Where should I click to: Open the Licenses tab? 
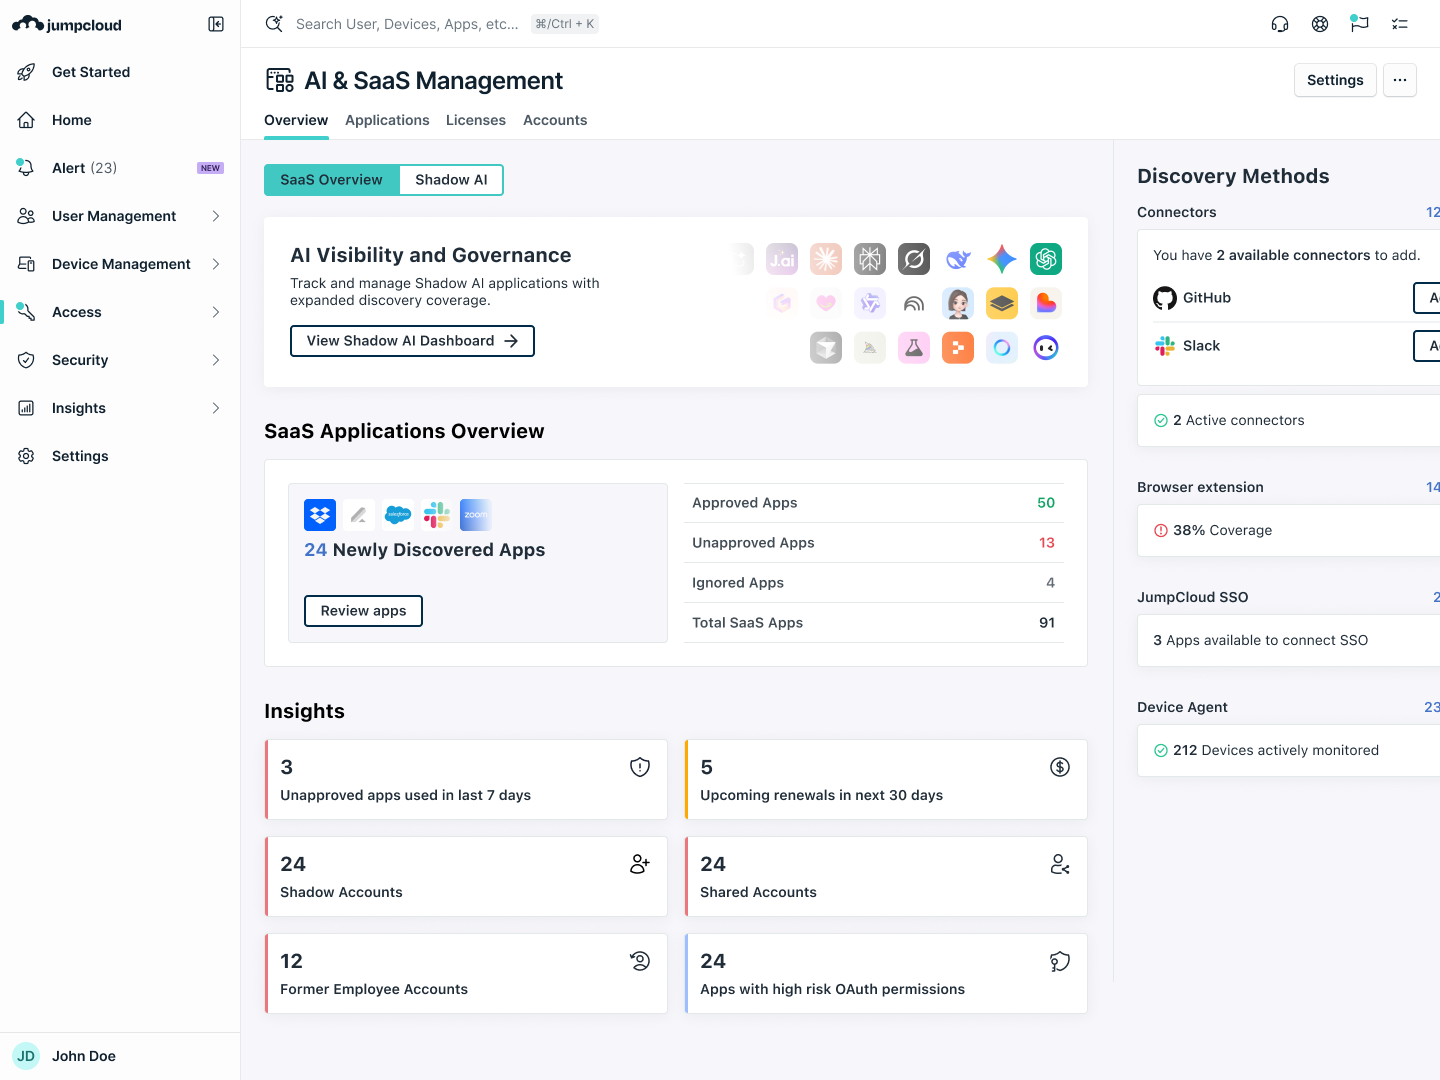click(x=475, y=120)
